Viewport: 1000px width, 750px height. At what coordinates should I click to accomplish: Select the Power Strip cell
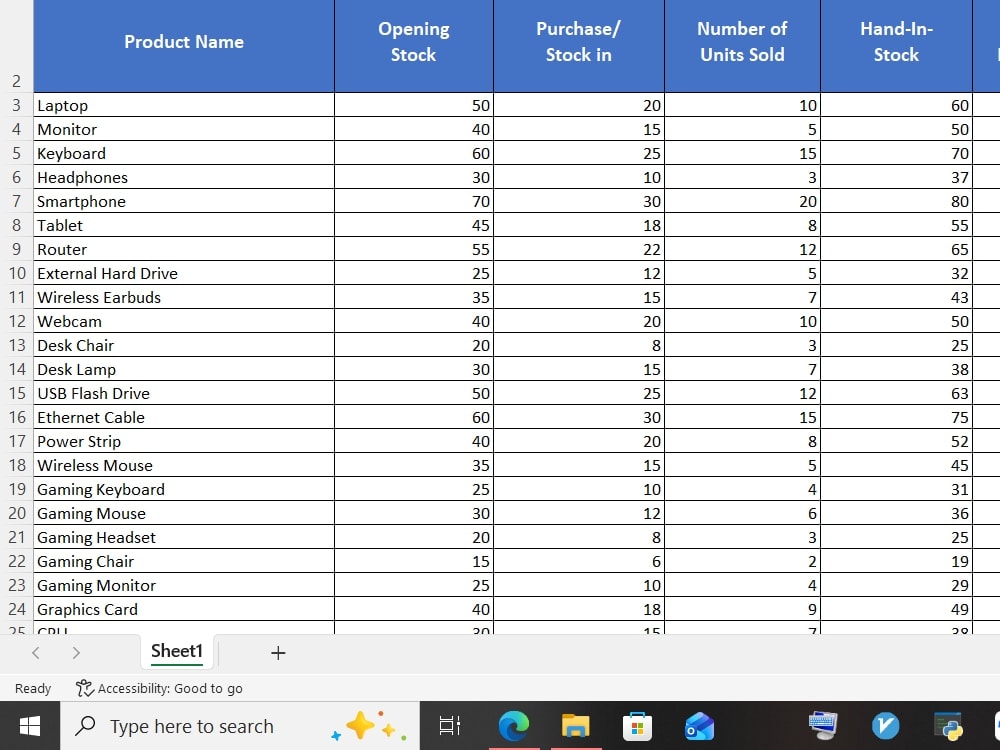(x=184, y=441)
